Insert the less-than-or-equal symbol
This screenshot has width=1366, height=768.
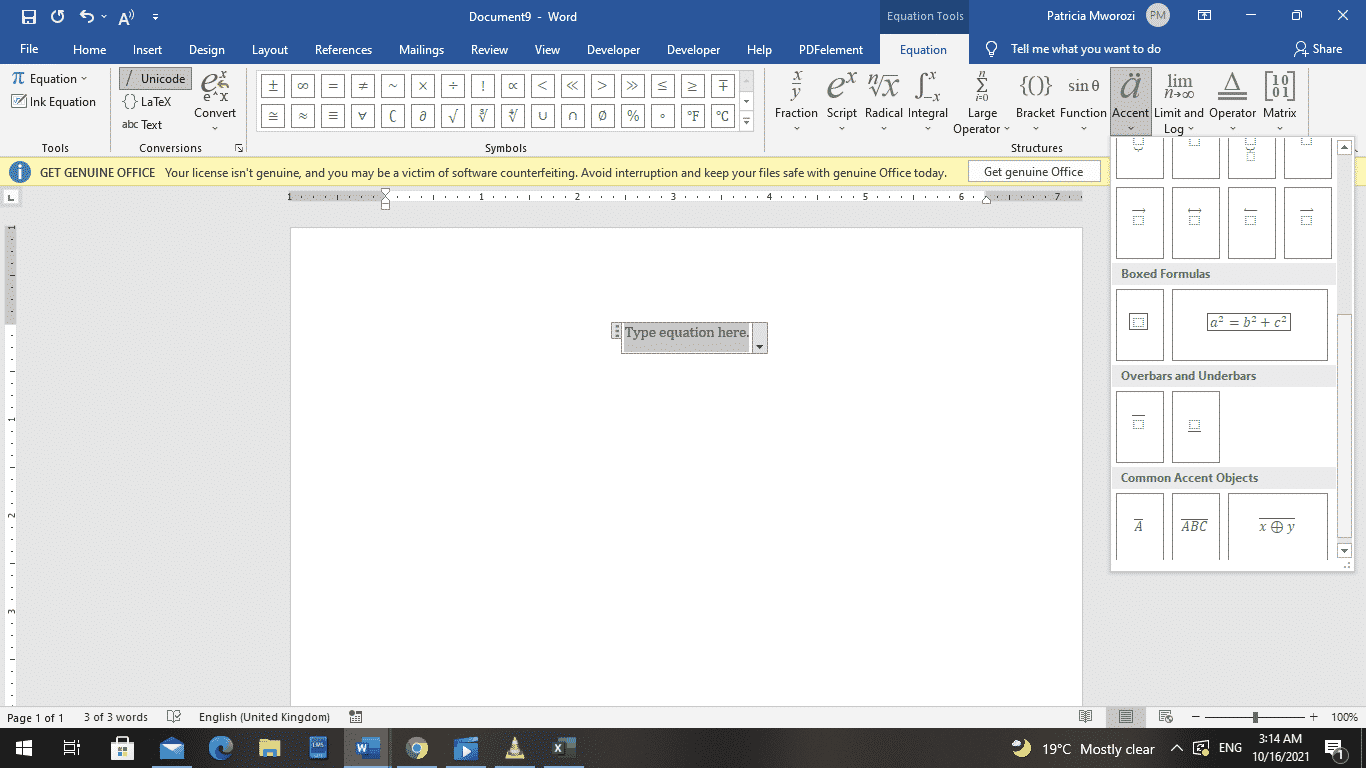(x=662, y=86)
